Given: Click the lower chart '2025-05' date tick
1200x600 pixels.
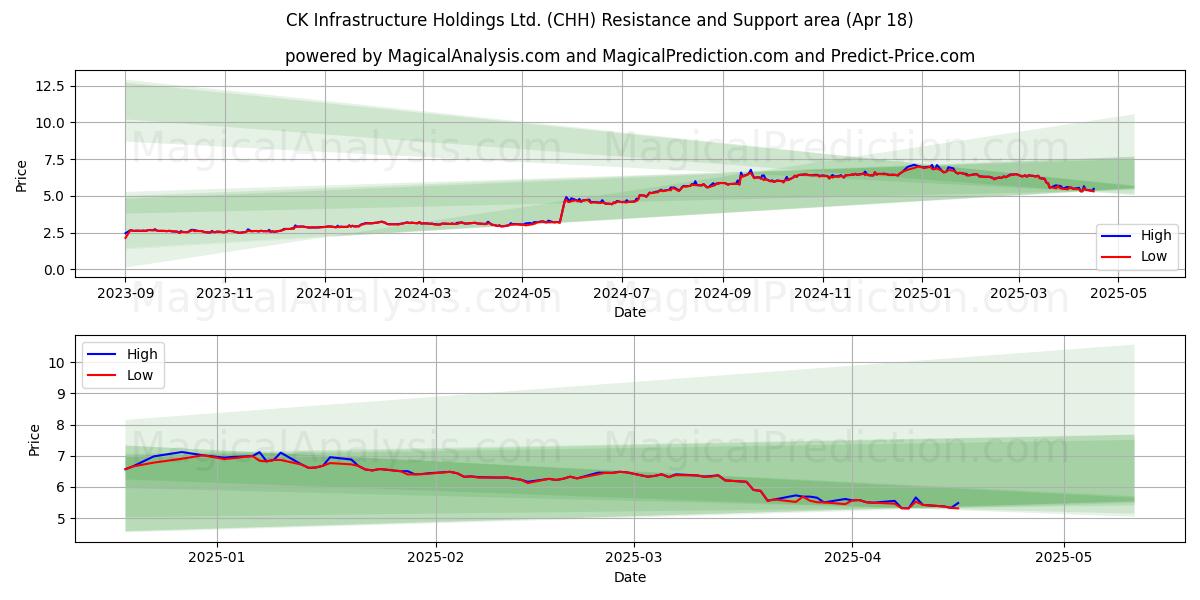Looking at the screenshot, I should tap(1064, 558).
